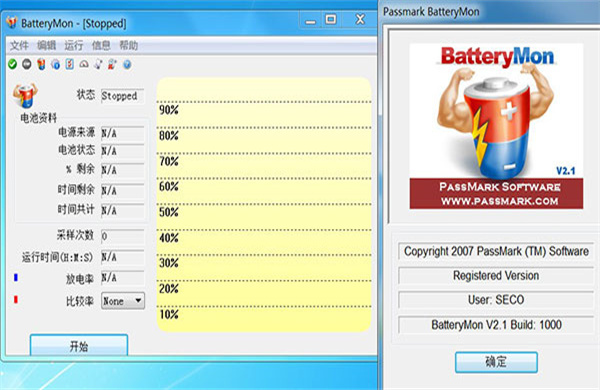Open the 编辑 menu
The height and width of the screenshot is (390, 600).
(46, 46)
